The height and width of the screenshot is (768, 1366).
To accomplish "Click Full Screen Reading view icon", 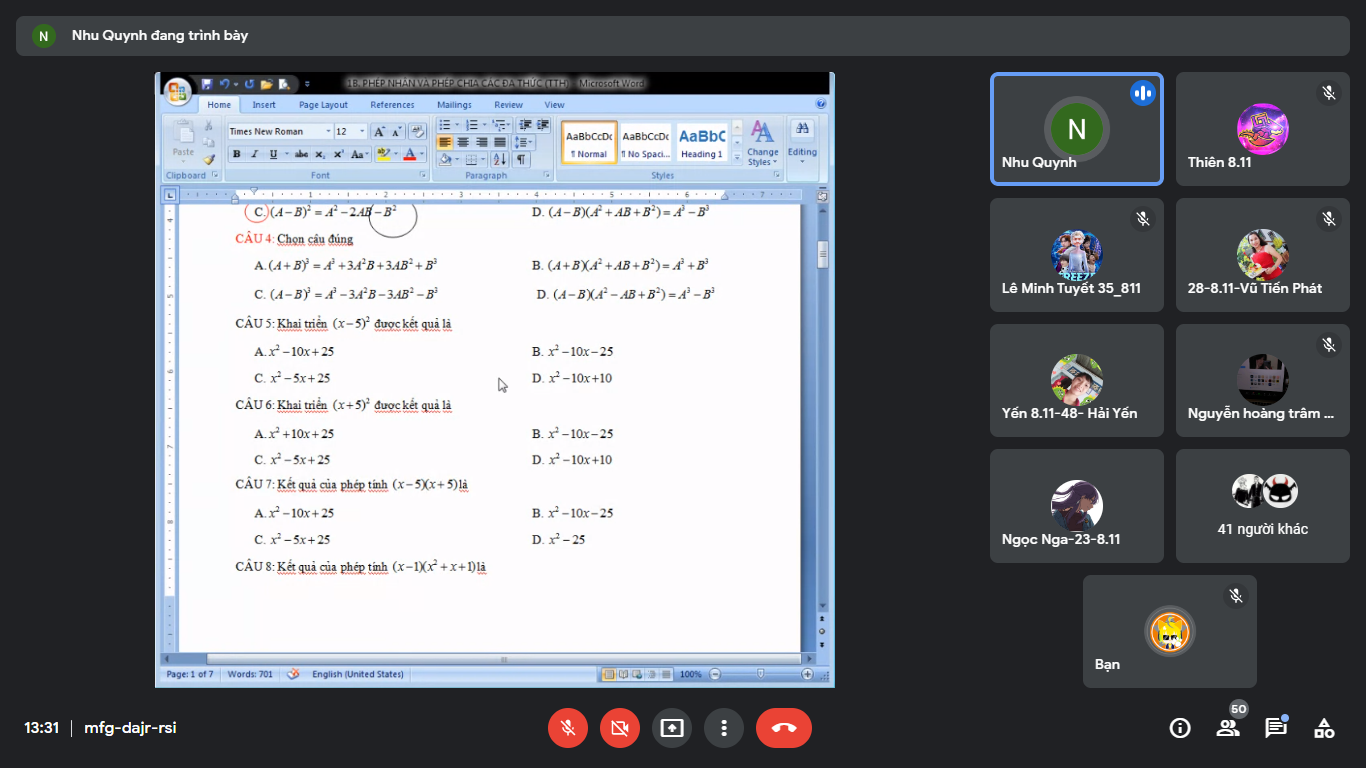I will coord(624,674).
